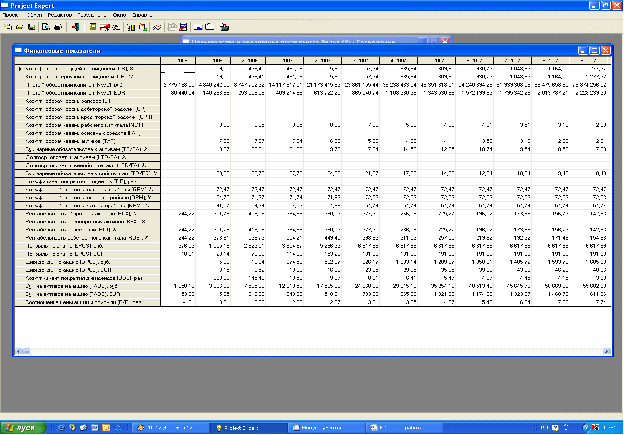Viewport: 624px width, 435px height.
Task: Click the olive Contents window icon
Action: click(93, 27)
